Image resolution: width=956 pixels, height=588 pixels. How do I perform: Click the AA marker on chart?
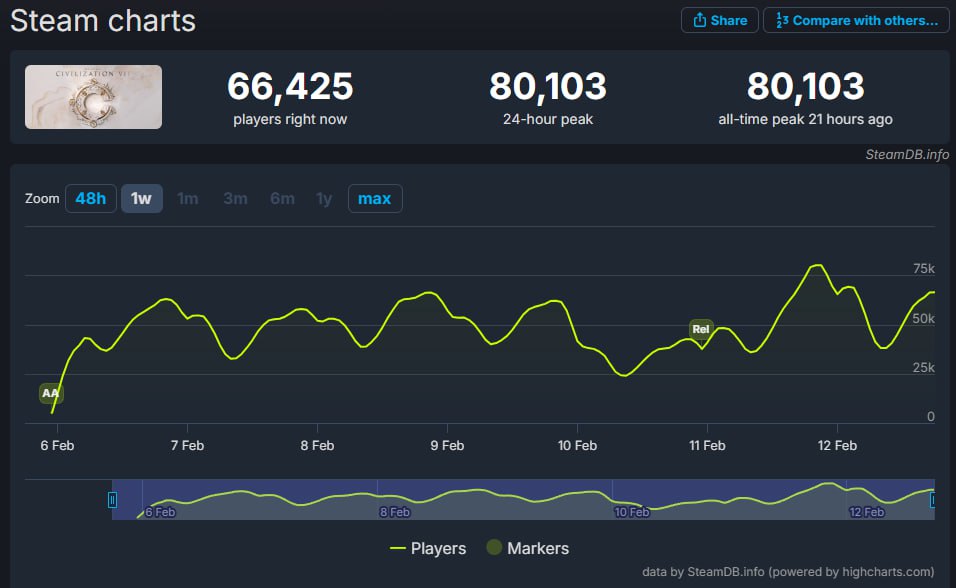51,393
